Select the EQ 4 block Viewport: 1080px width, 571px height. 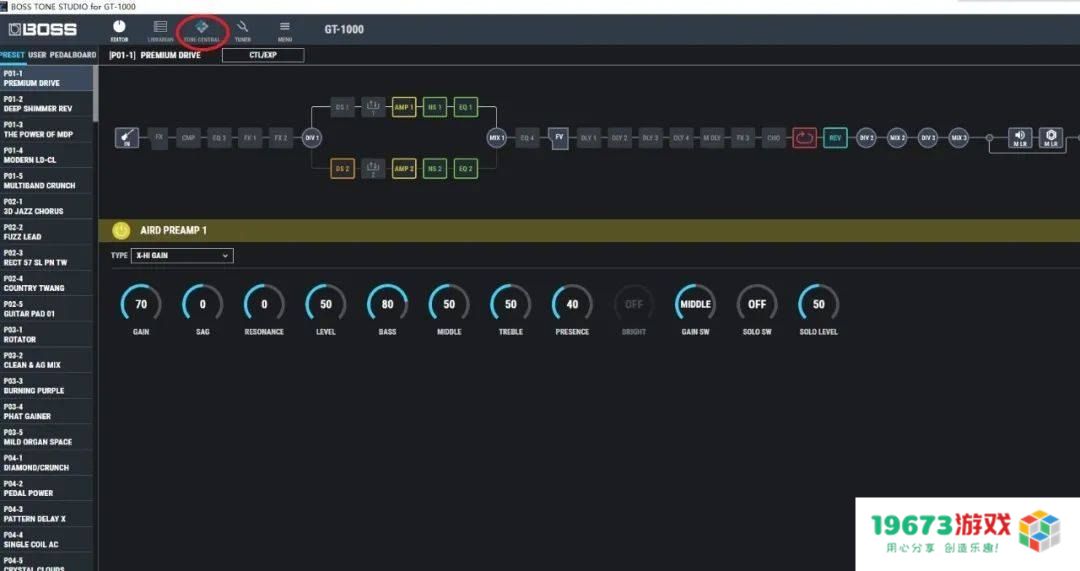click(527, 138)
